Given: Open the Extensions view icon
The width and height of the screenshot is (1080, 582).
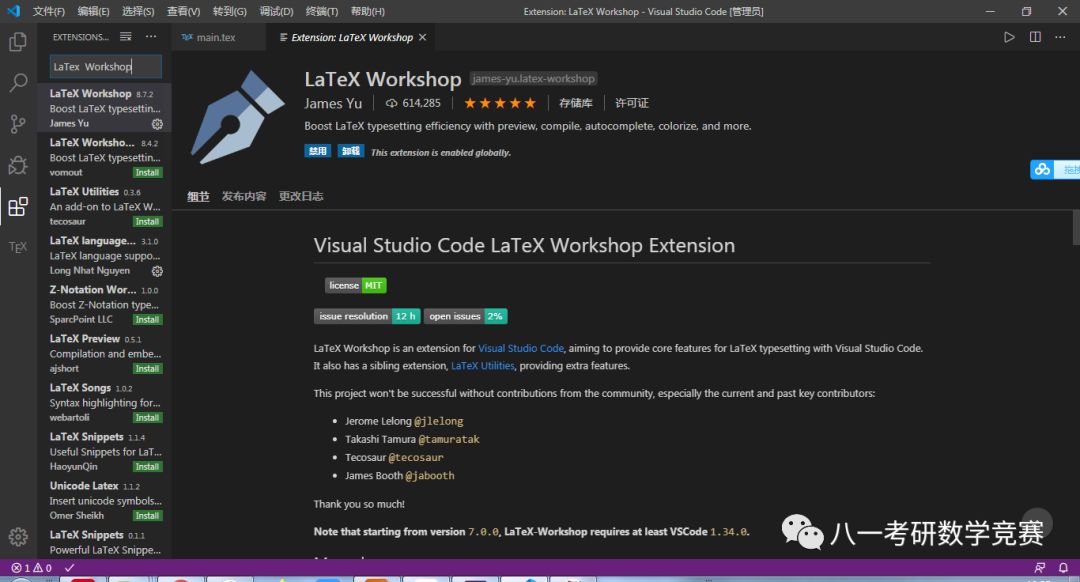Looking at the screenshot, I should pos(18,206).
